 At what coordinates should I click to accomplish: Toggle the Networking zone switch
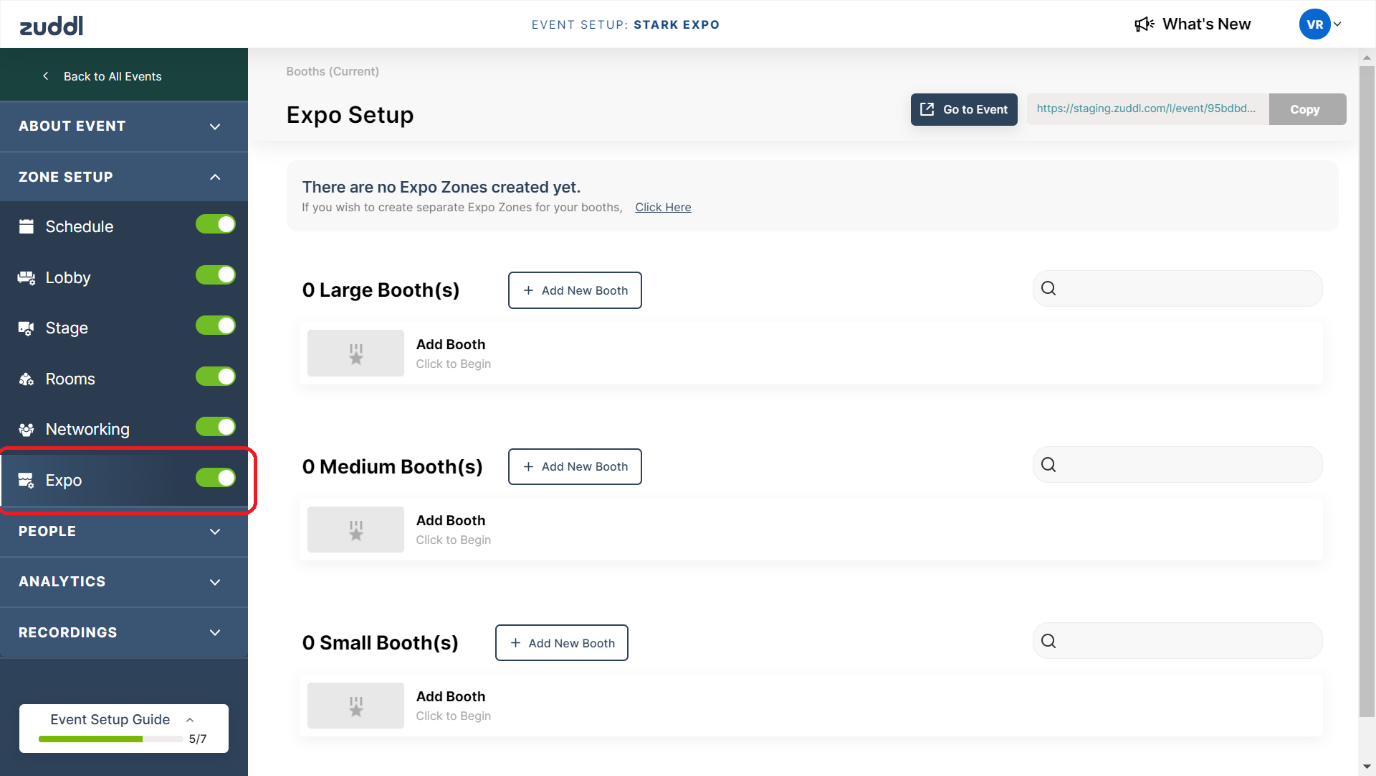pos(215,427)
